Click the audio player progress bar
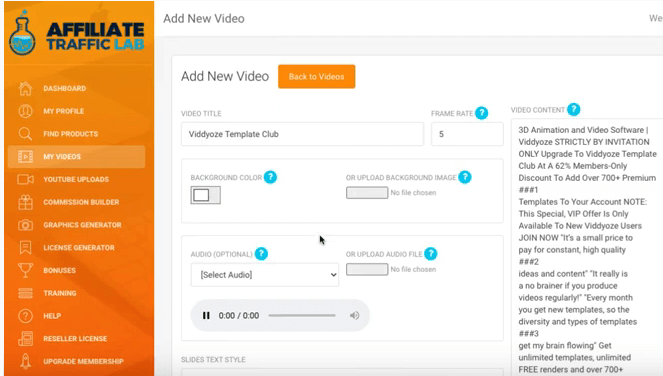 [302, 316]
